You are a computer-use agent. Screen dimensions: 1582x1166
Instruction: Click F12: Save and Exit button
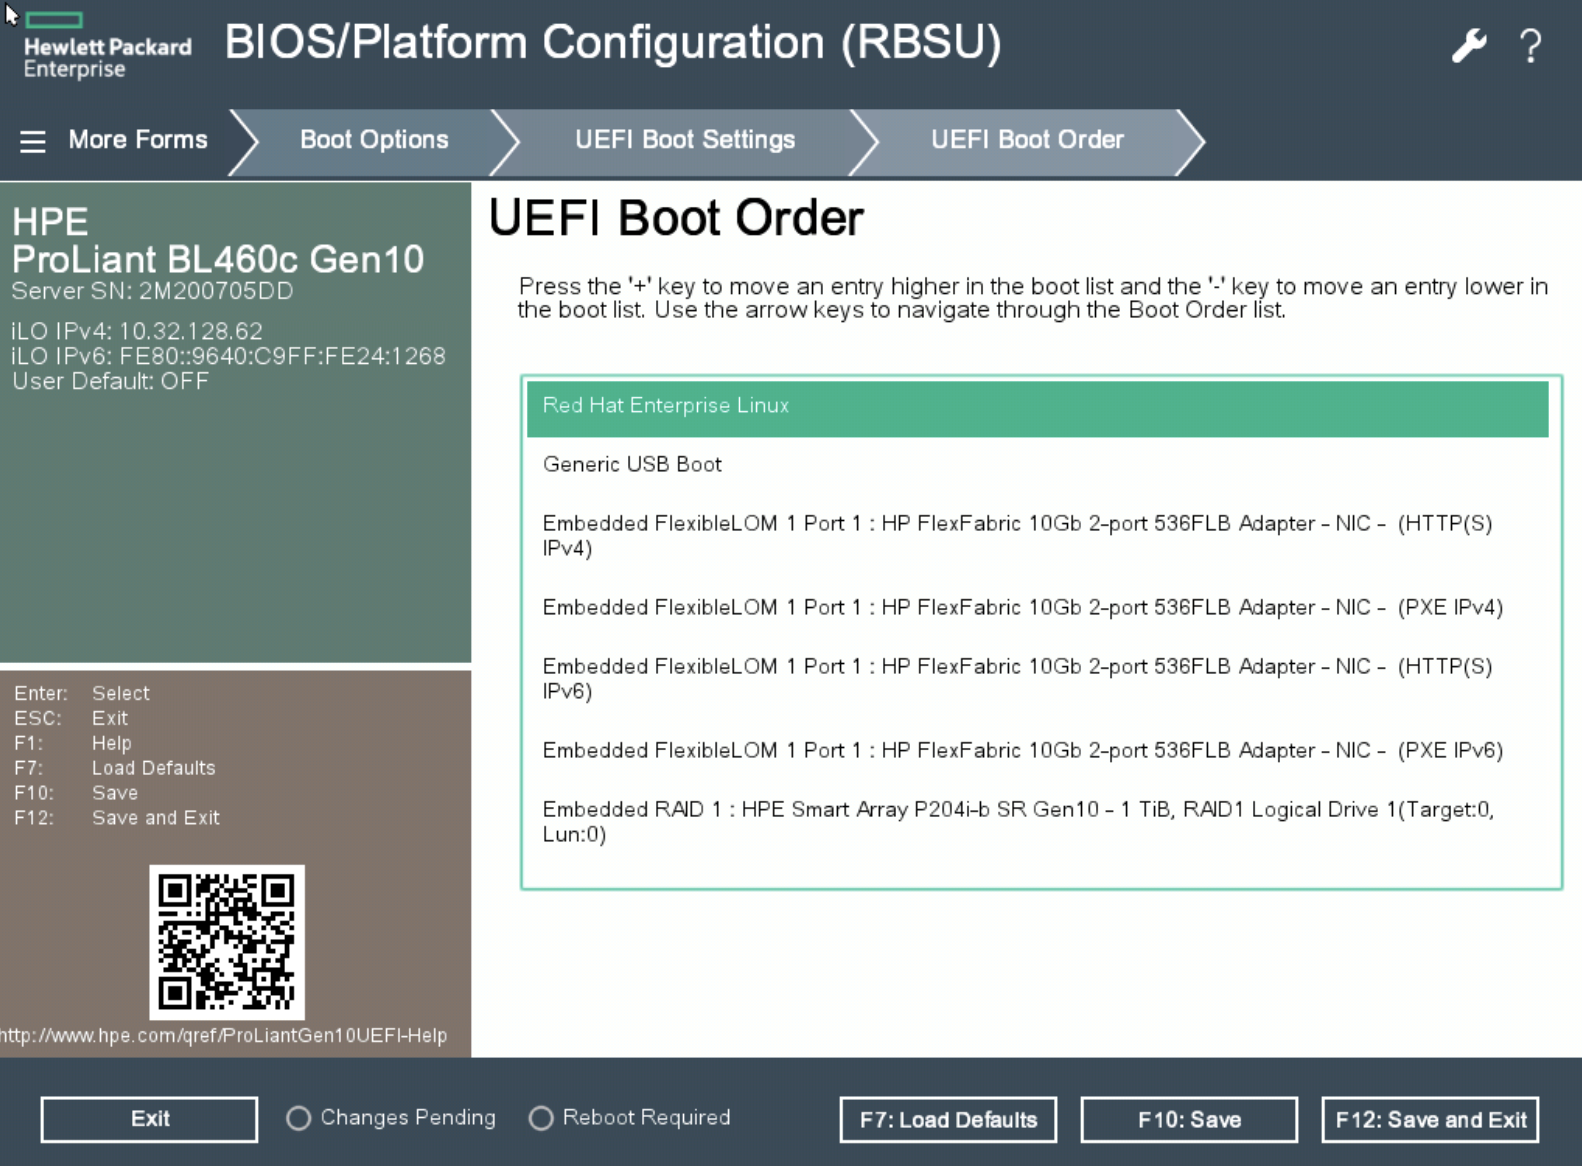[x=1430, y=1120]
